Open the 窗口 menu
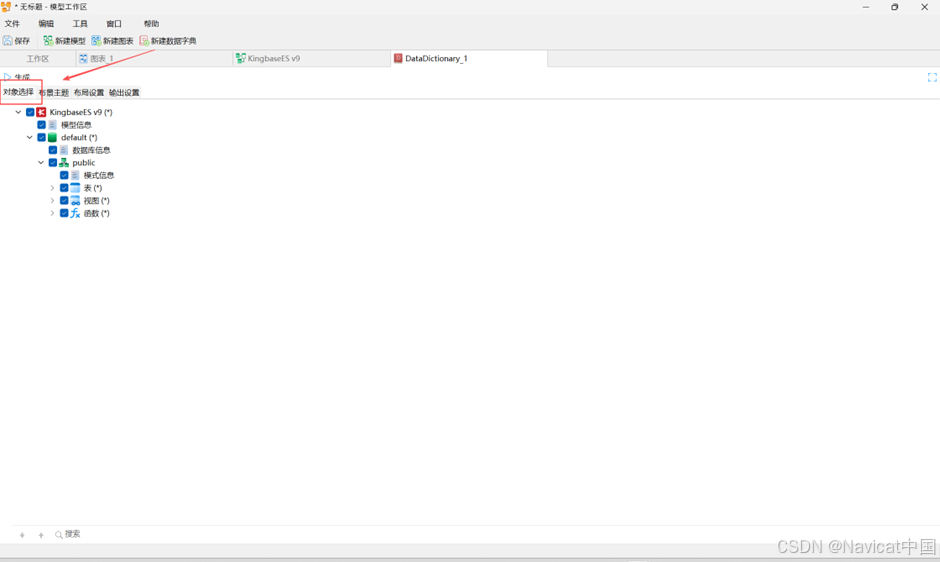 point(114,24)
